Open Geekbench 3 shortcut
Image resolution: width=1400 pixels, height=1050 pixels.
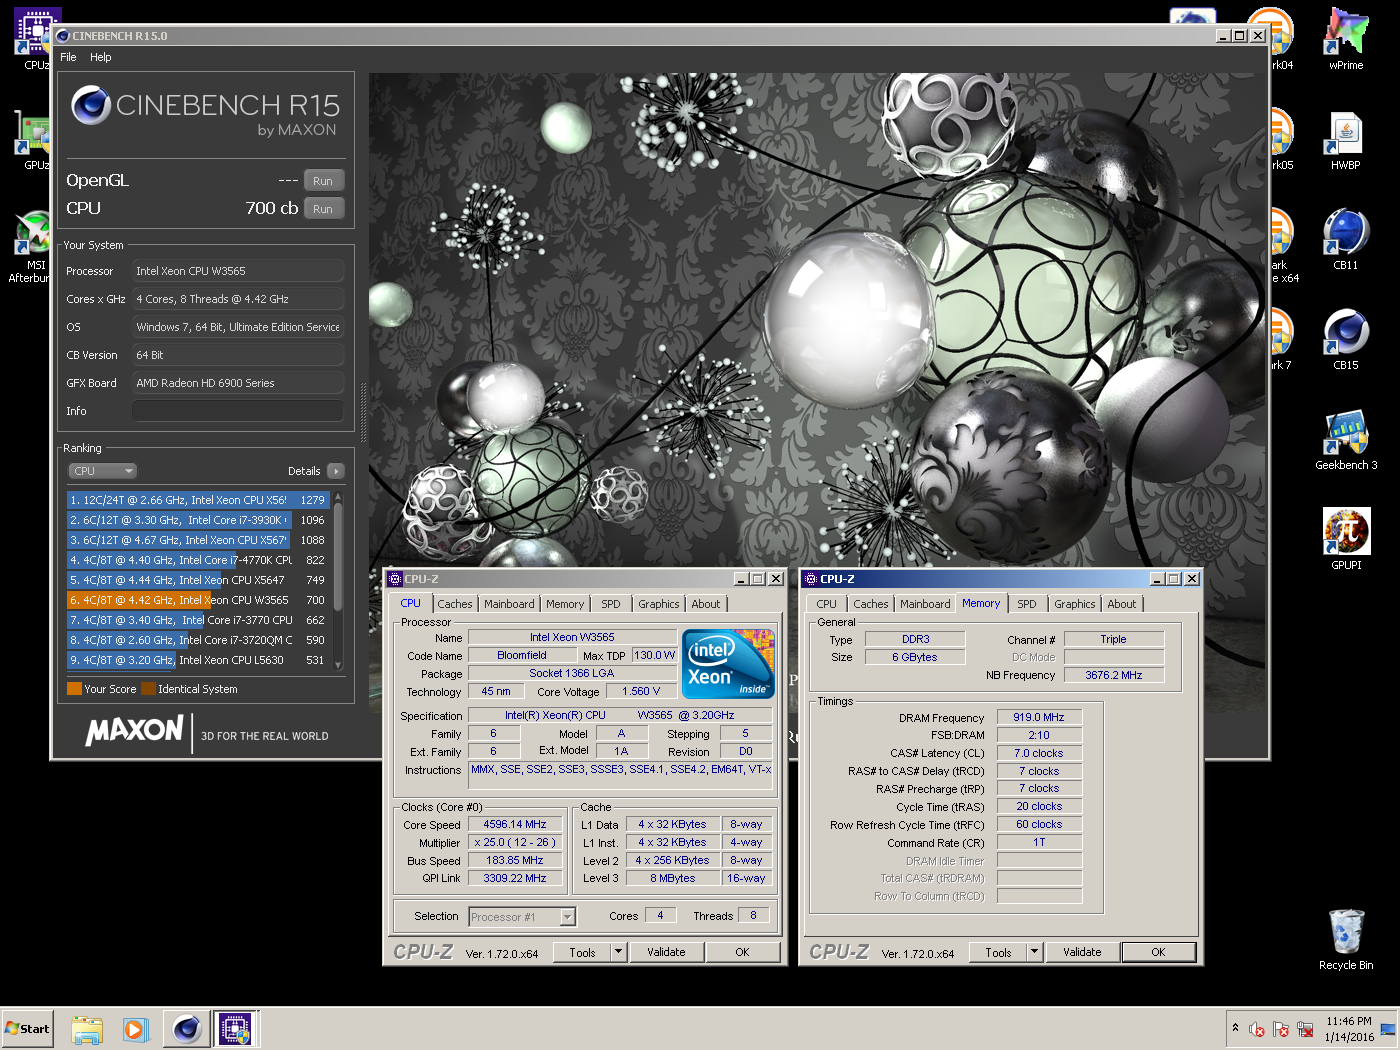pos(1346,440)
